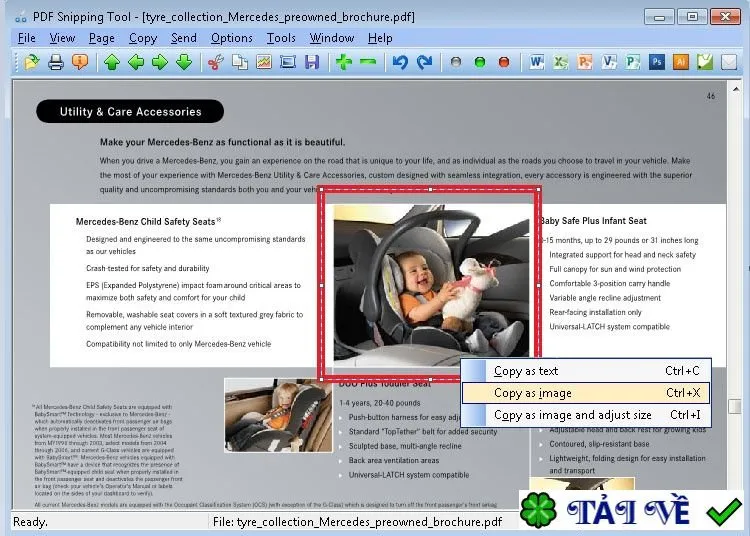Open the Options menu
The width and height of the screenshot is (750, 536).
tap(232, 38)
